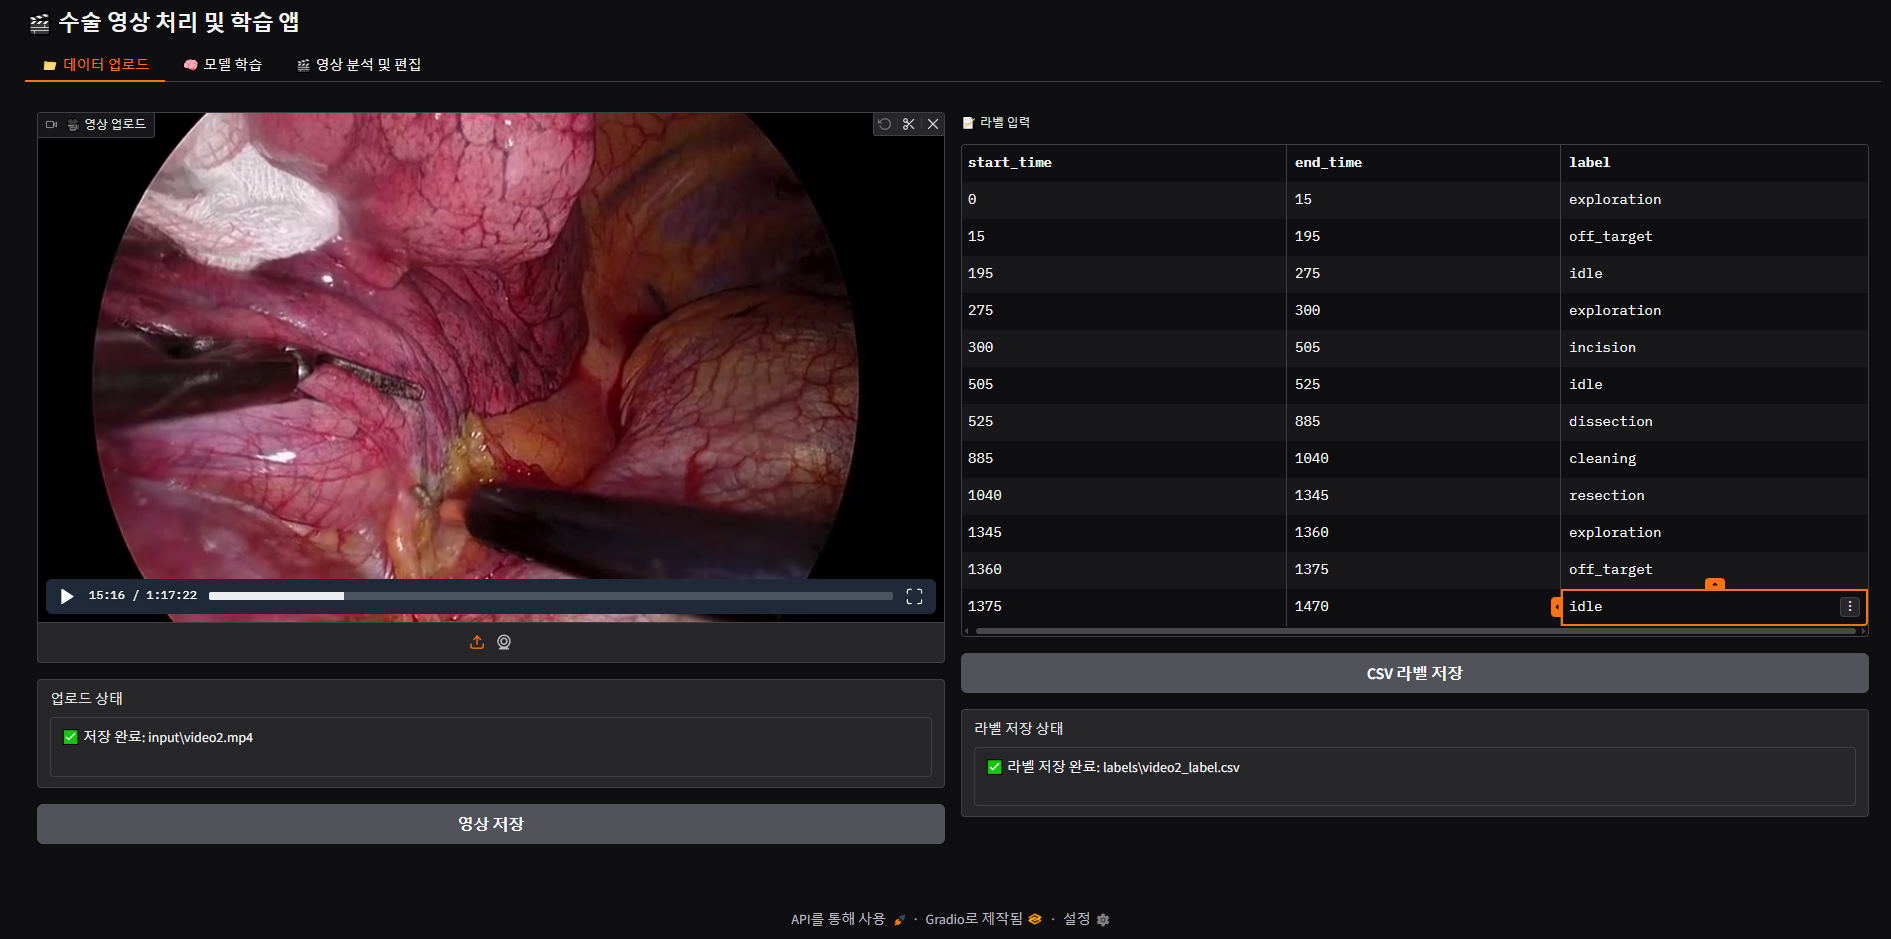Image resolution: width=1891 pixels, height=939 pixels.
Task: Switch to the 모델 학습 tab
Action: [224, 64]
